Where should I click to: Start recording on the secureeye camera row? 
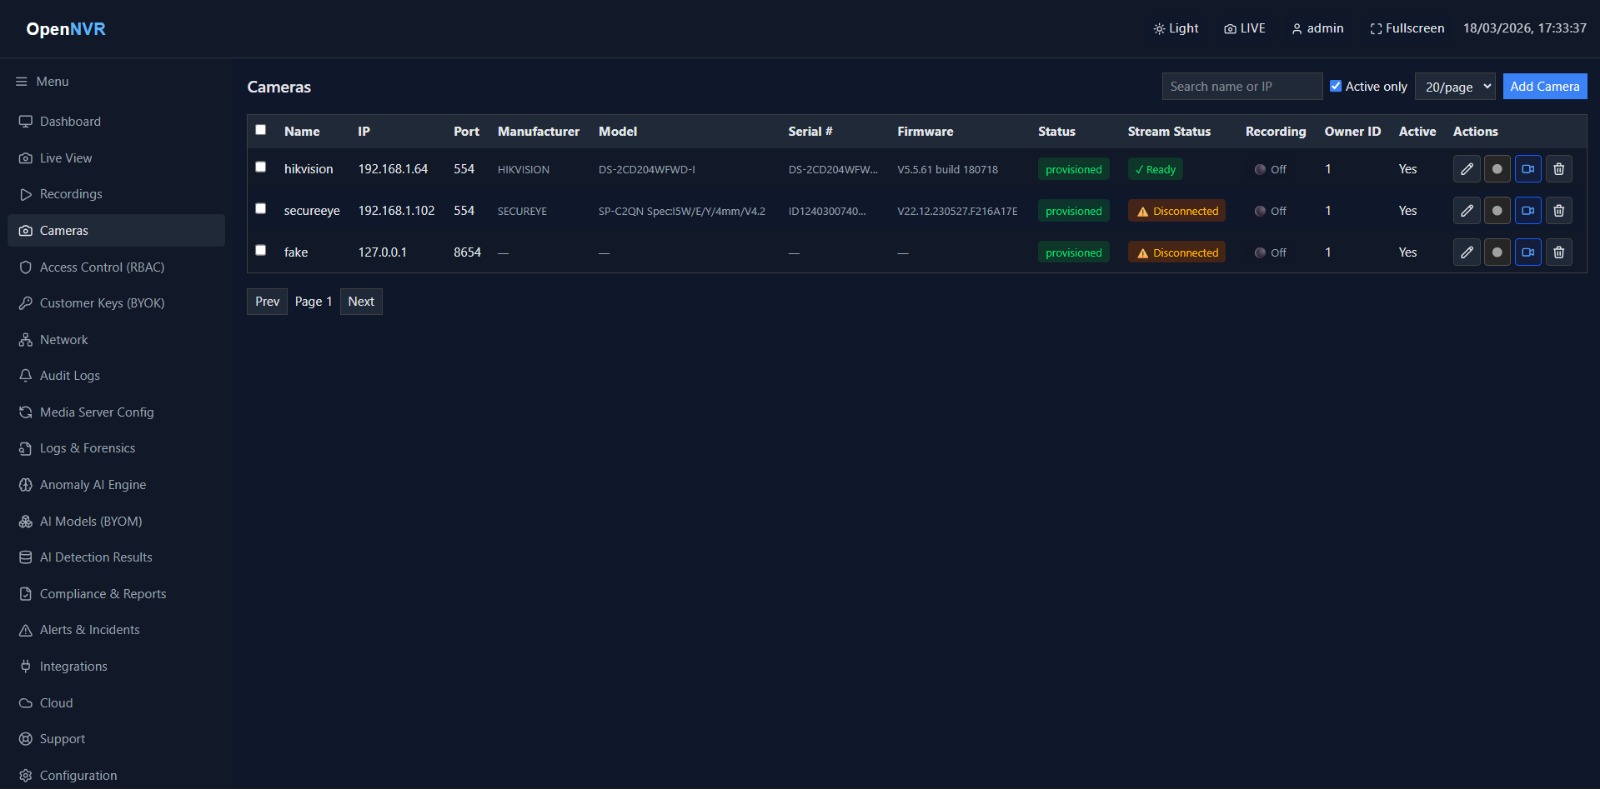[1497, 211]
